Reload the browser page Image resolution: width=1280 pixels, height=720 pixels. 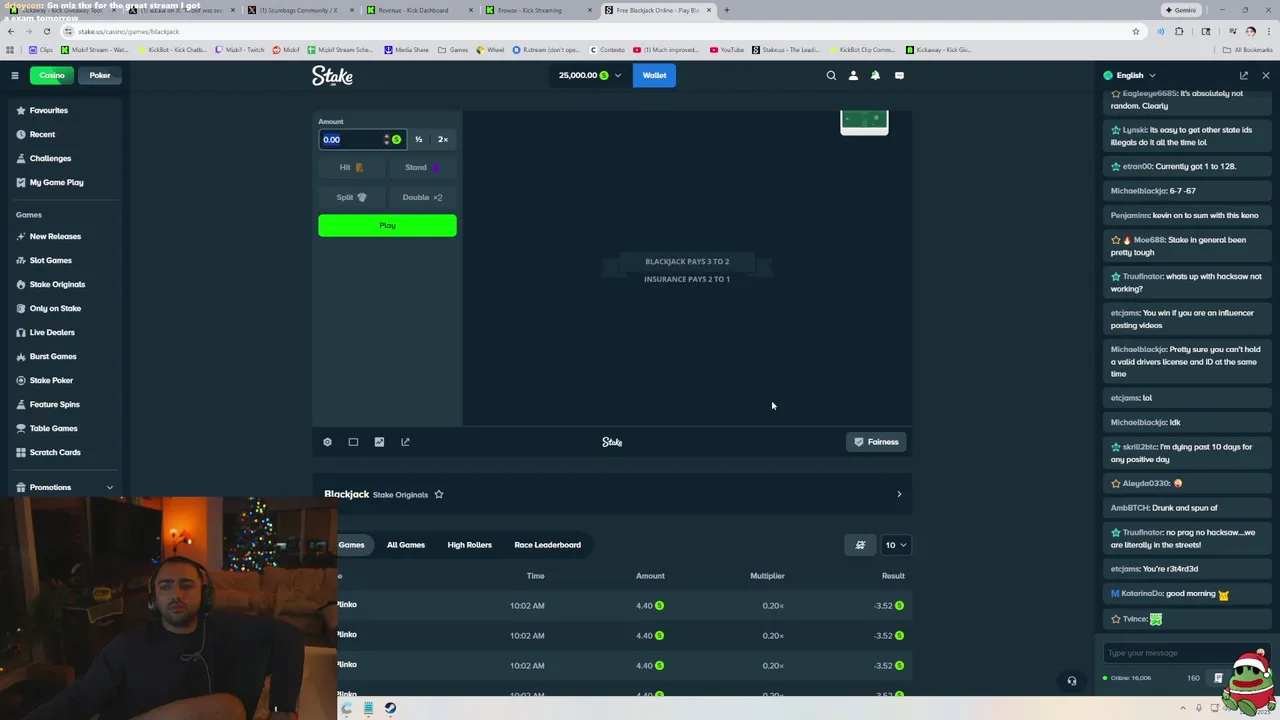click(46, 31)
